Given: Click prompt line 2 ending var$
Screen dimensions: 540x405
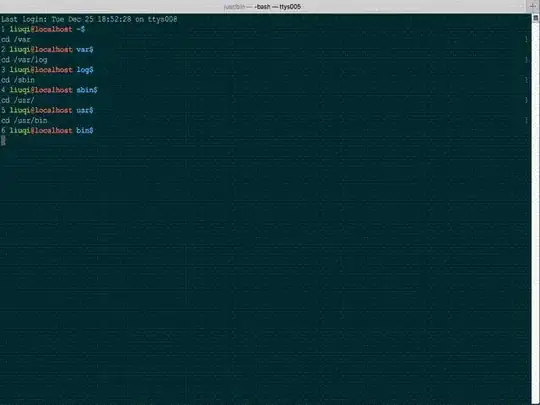Looking at the screenshot, I should [x=47, y=50].
